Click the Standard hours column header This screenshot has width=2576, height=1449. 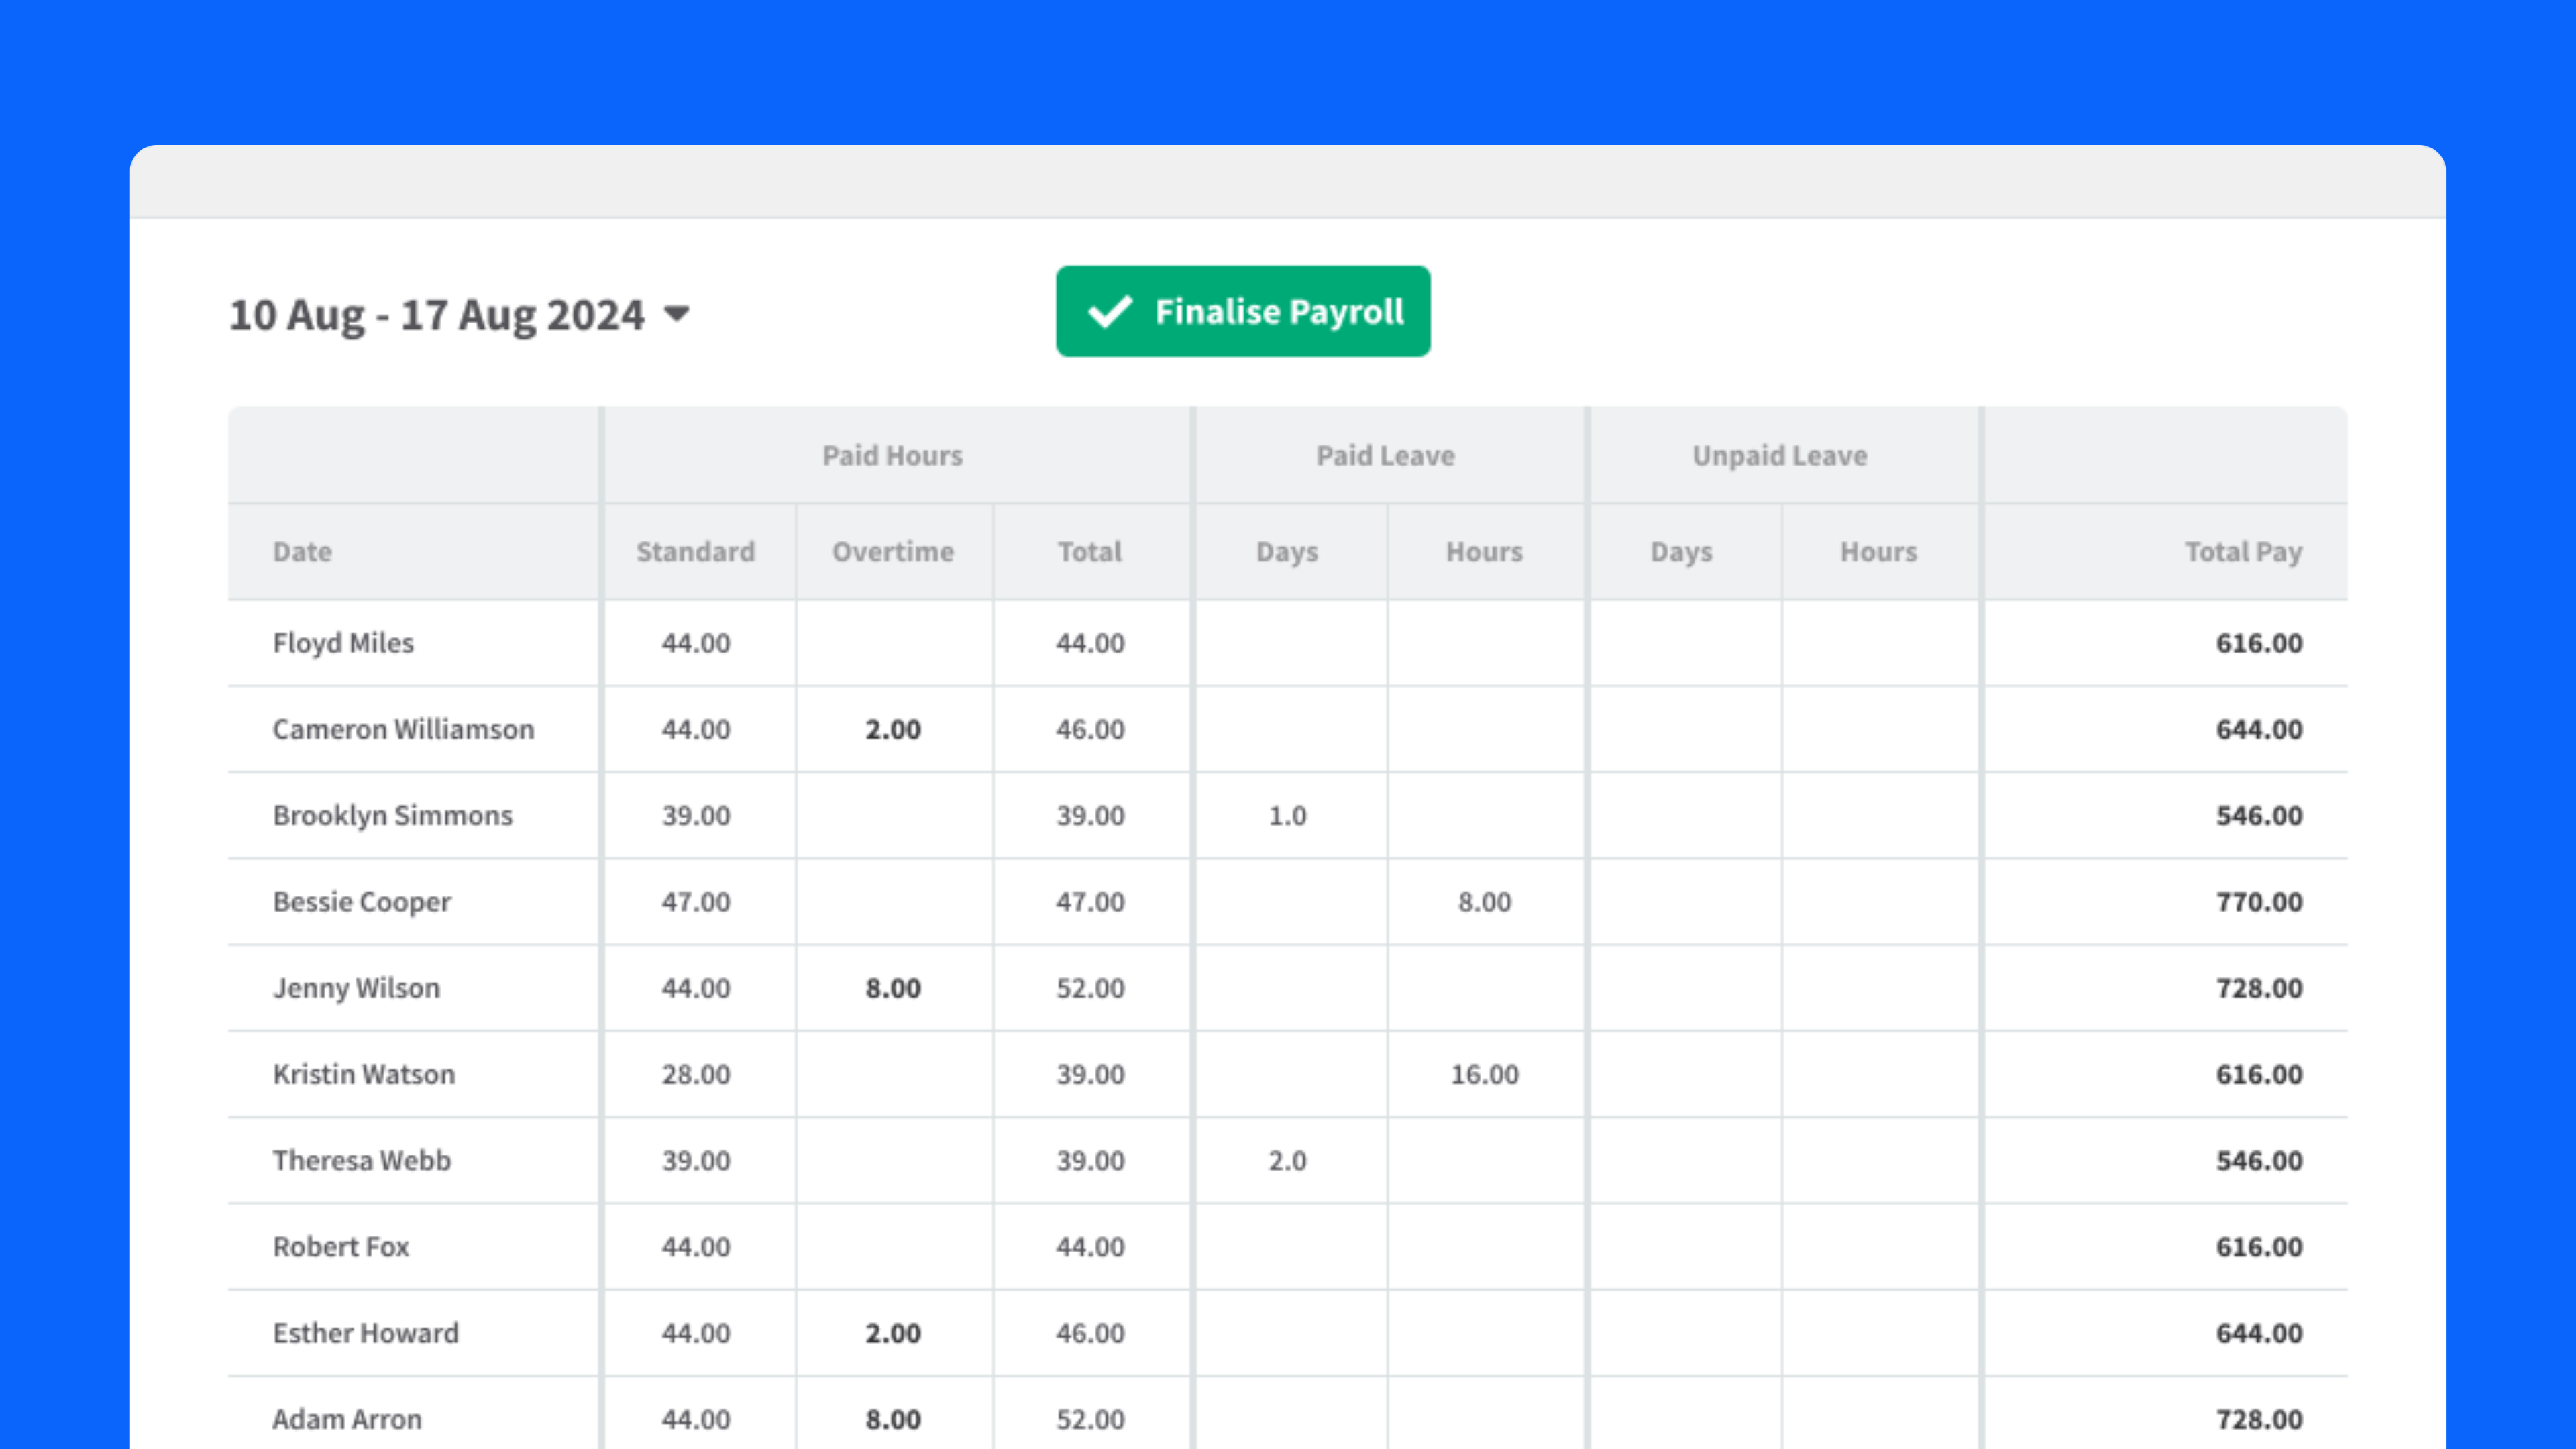pyautogui.click(x=695, y=551)
